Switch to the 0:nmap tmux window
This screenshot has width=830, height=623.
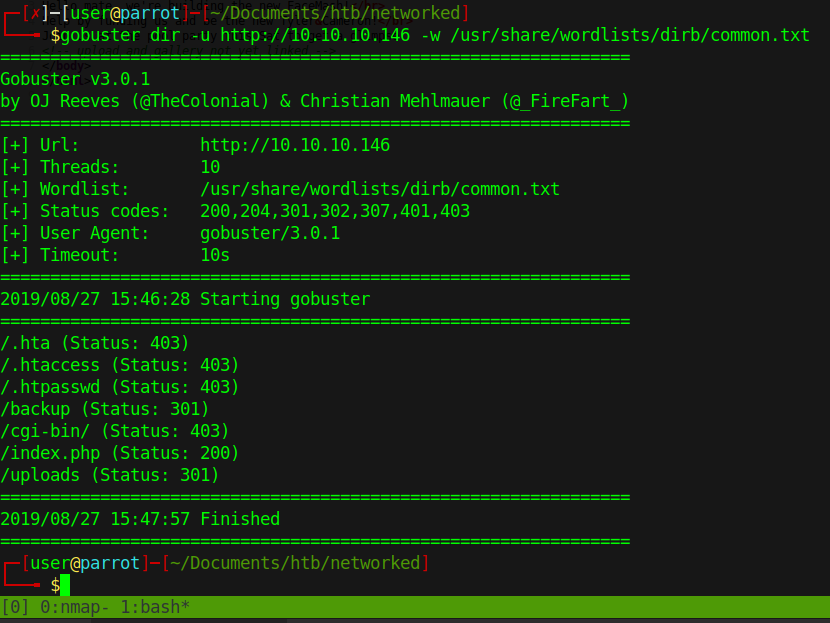coord(70,607)
